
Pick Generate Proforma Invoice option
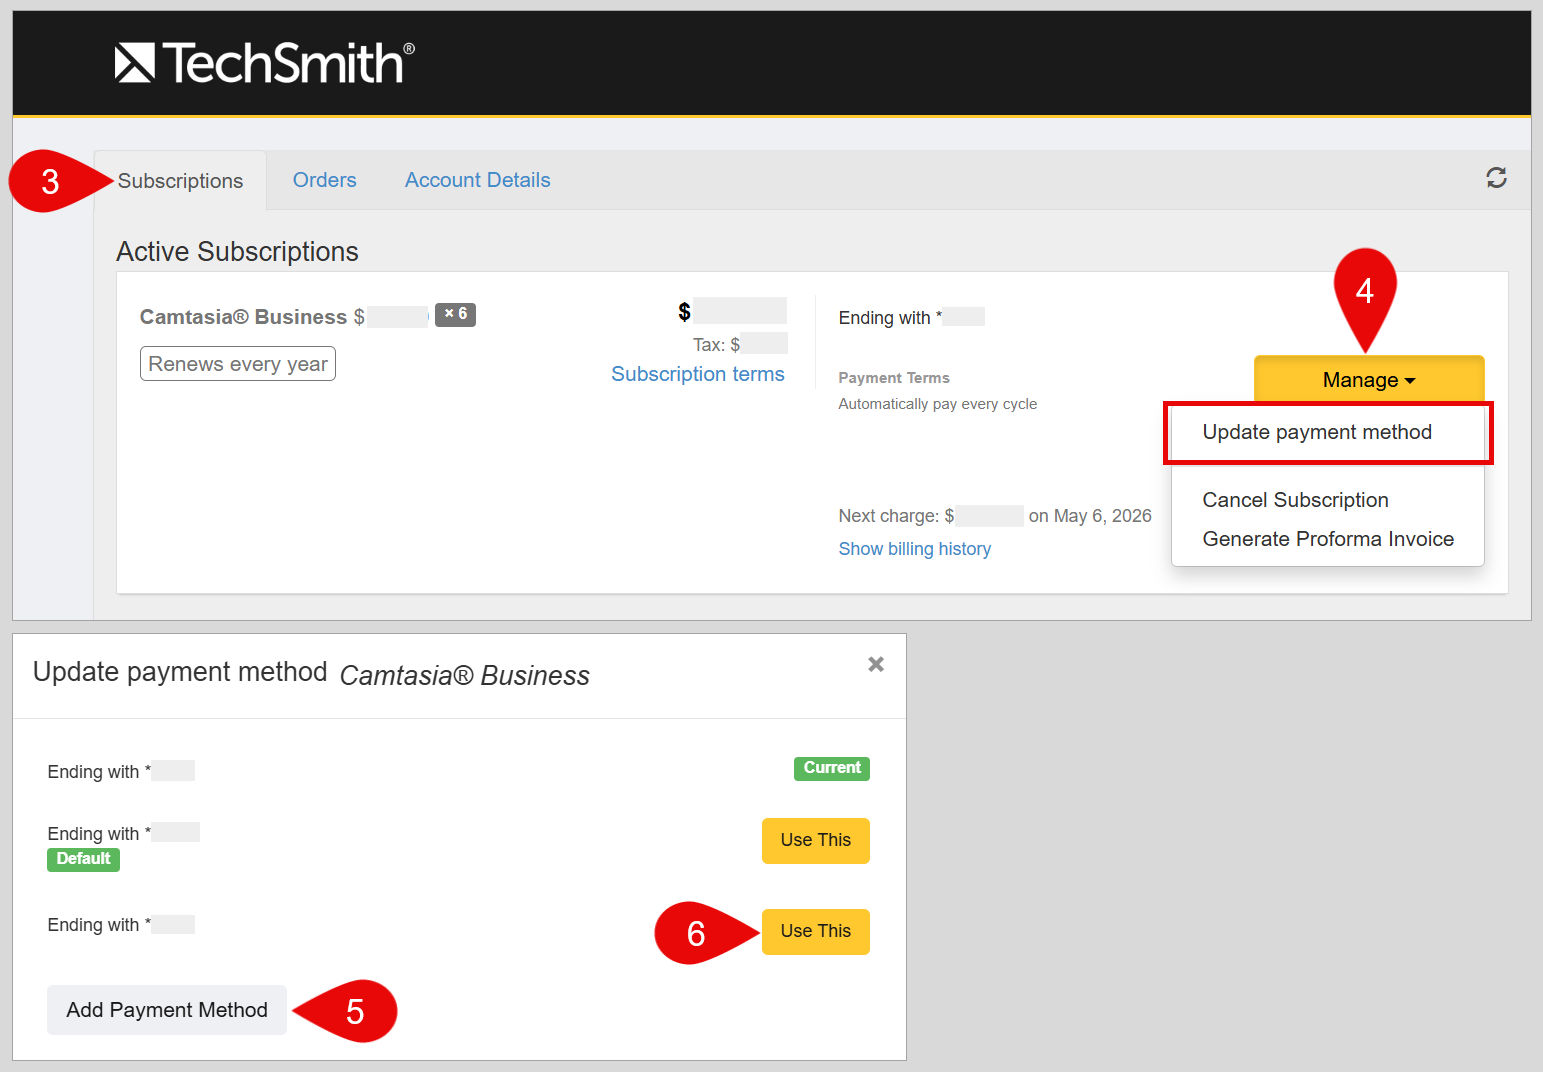[x=1328, y=539]
